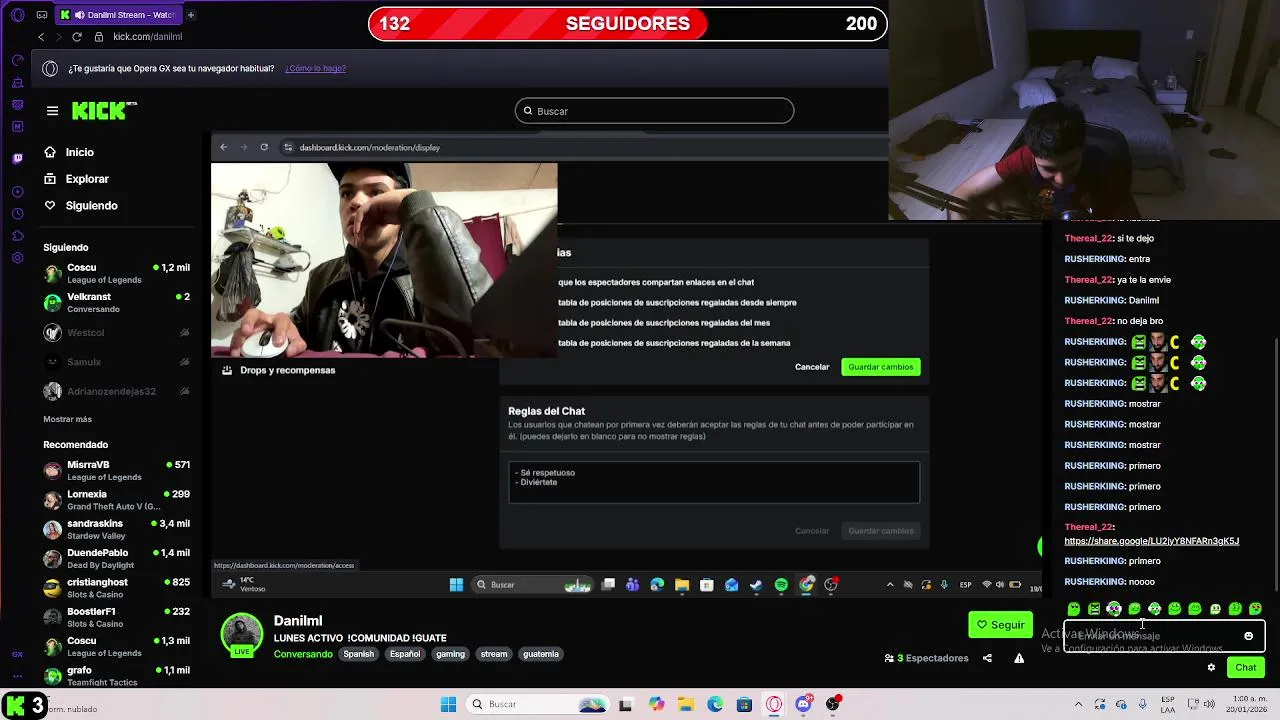Open followed channel Coscu League of Legends
The width and height of the screenshot is (1280, 720).
pos(116,273)
